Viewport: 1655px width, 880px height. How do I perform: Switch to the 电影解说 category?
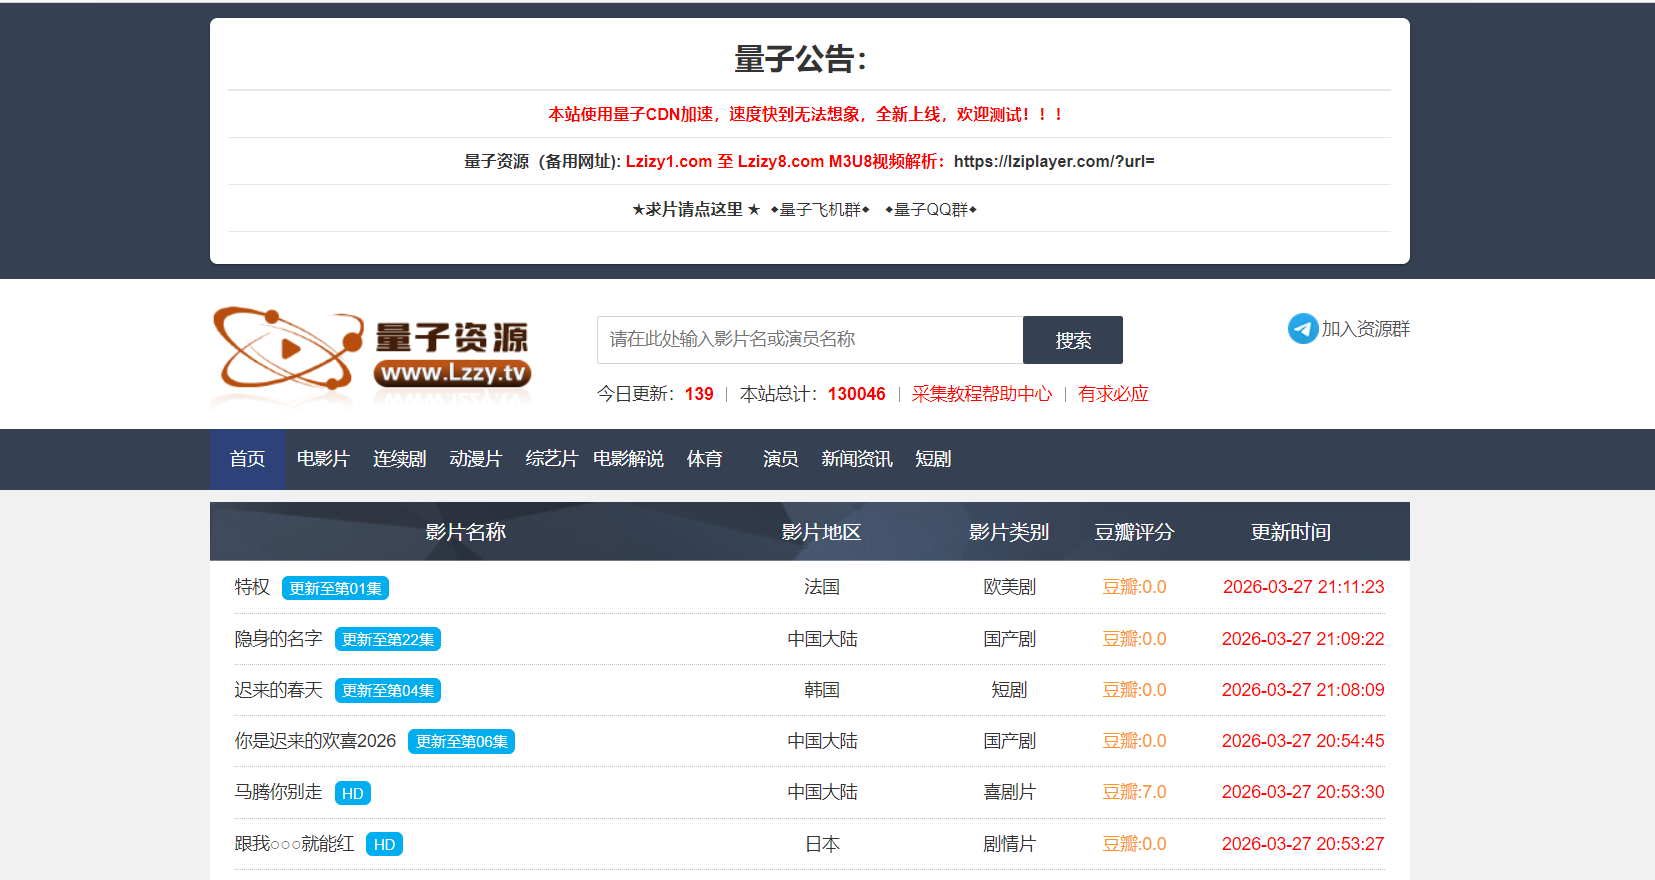pos(628,459)
